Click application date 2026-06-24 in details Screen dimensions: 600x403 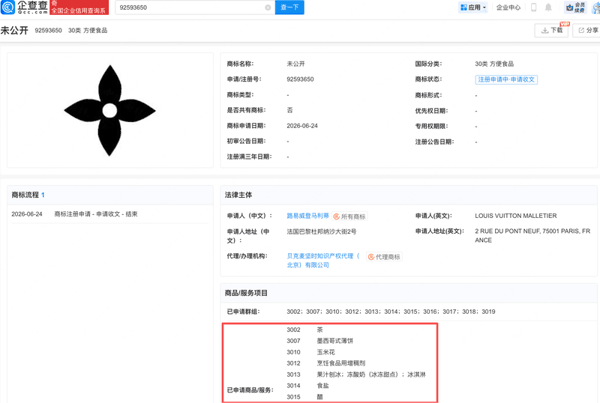302,126
